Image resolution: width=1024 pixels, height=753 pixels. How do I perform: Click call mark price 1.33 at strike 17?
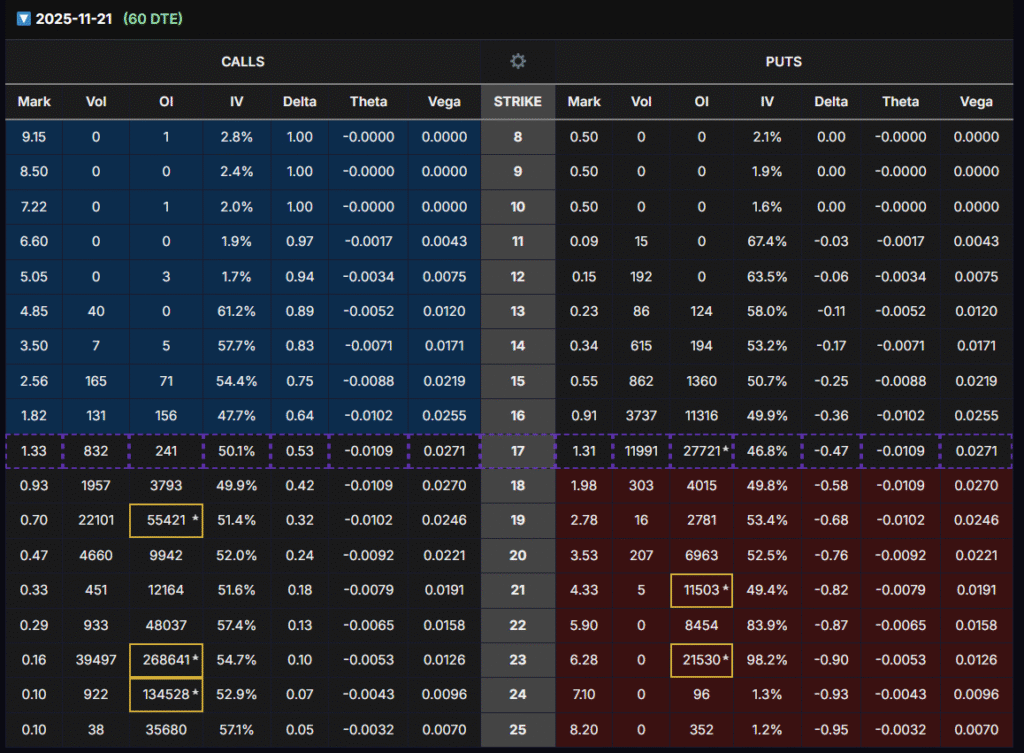point(34,451)
